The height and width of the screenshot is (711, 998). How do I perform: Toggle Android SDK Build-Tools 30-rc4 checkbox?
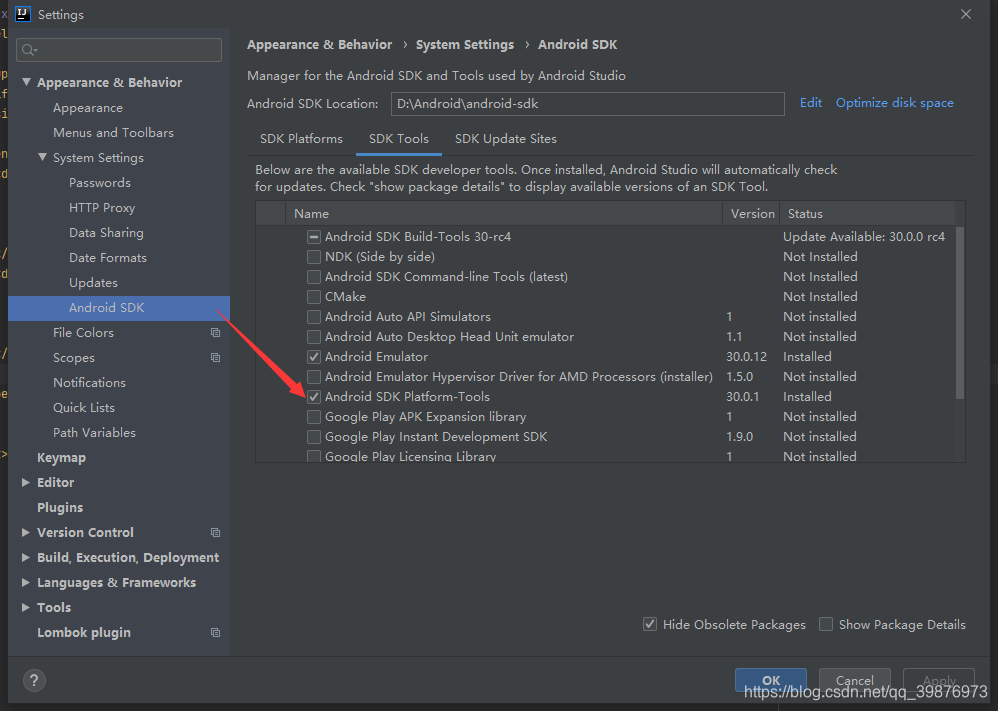coord(314,237)
